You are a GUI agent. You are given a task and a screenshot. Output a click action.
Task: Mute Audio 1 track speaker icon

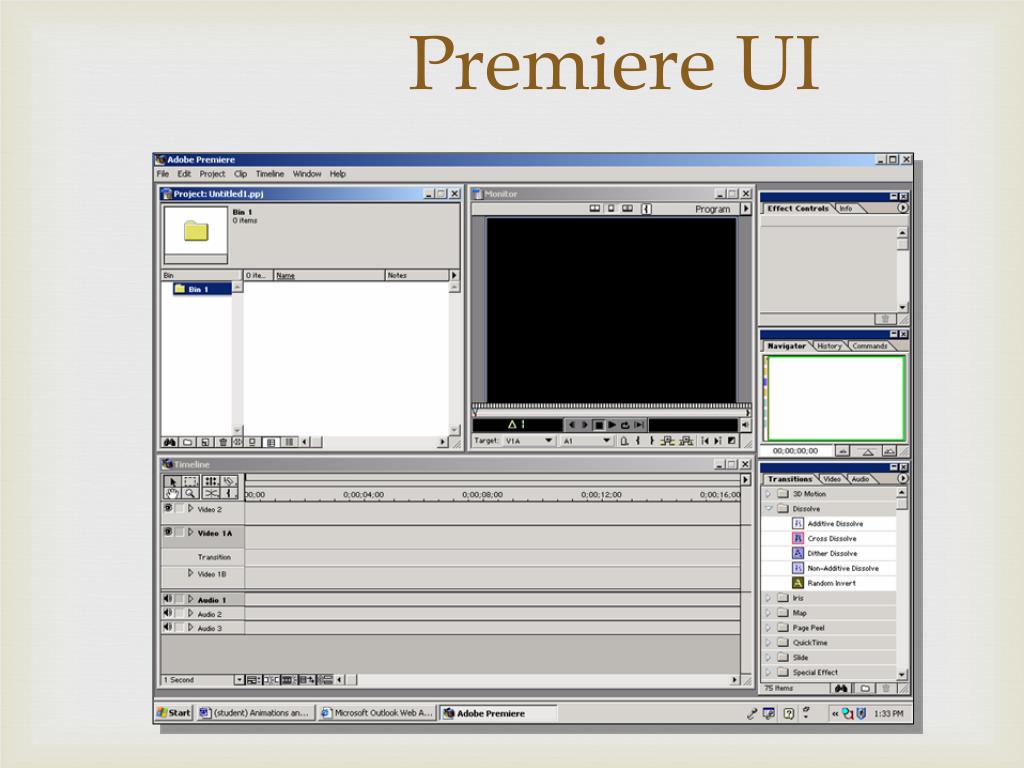pyautogui.click(x=168, y=599)
